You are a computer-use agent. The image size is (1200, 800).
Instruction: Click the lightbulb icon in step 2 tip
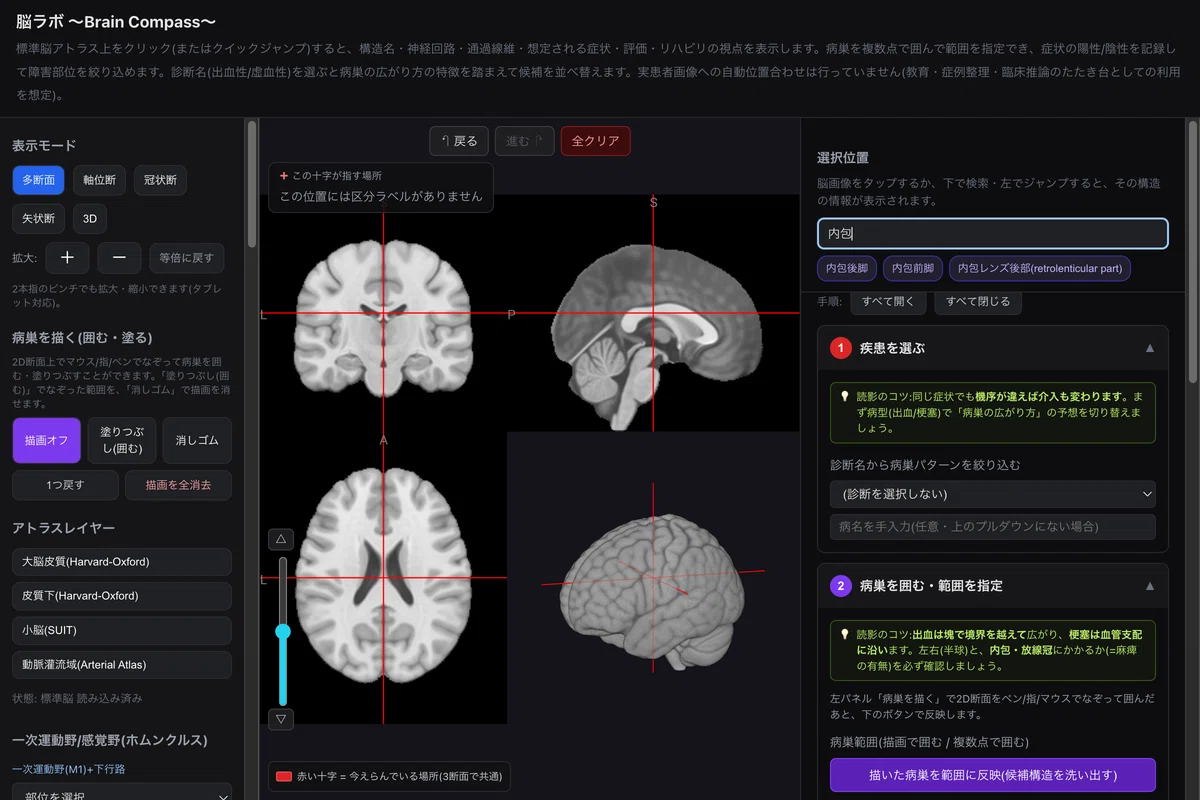(845, 634)
